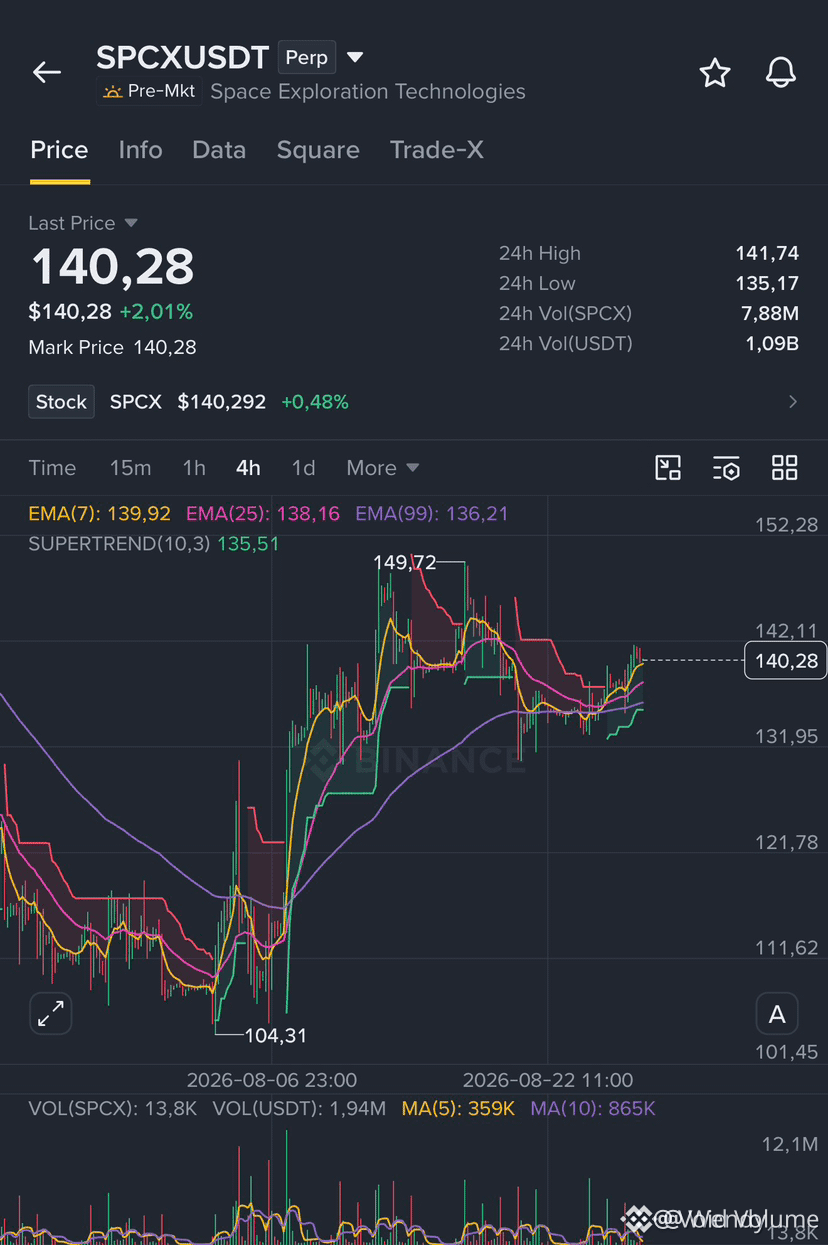Toggle the auto-scale A button
Screen dimensions: 828x1245
coord(777,1014)
